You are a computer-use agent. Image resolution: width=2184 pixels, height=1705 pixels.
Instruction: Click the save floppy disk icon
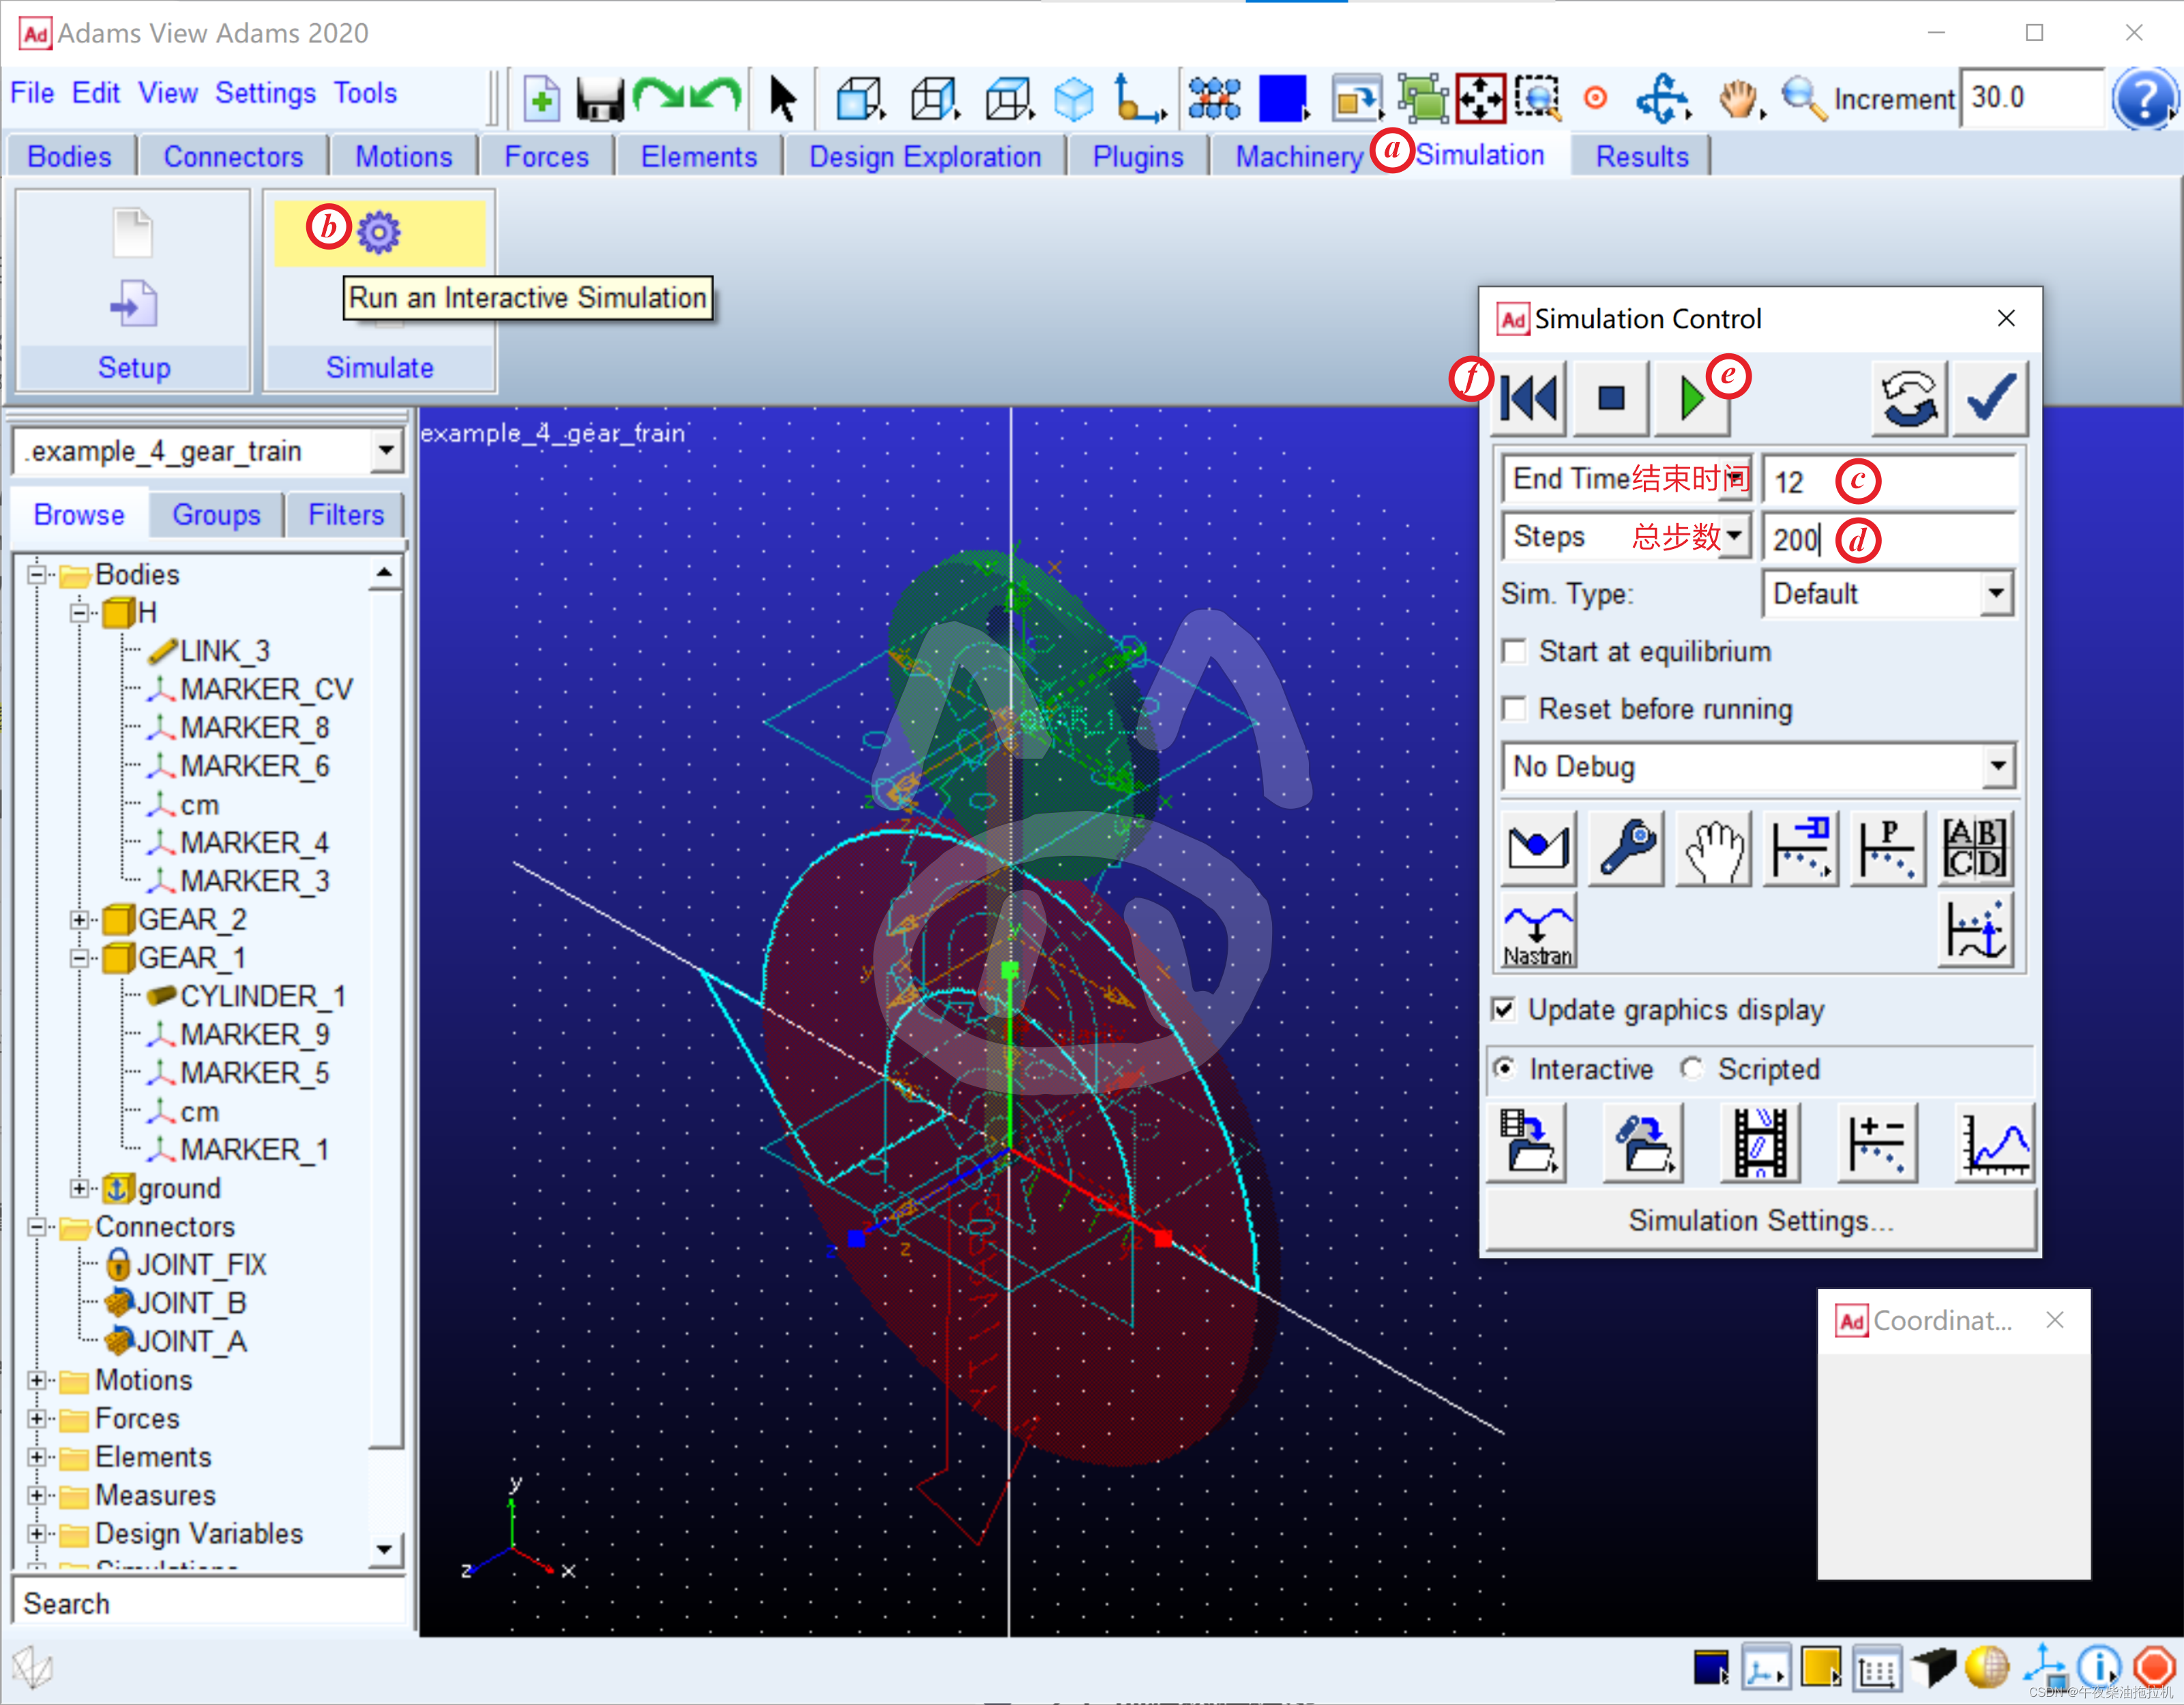pos(600,99)
